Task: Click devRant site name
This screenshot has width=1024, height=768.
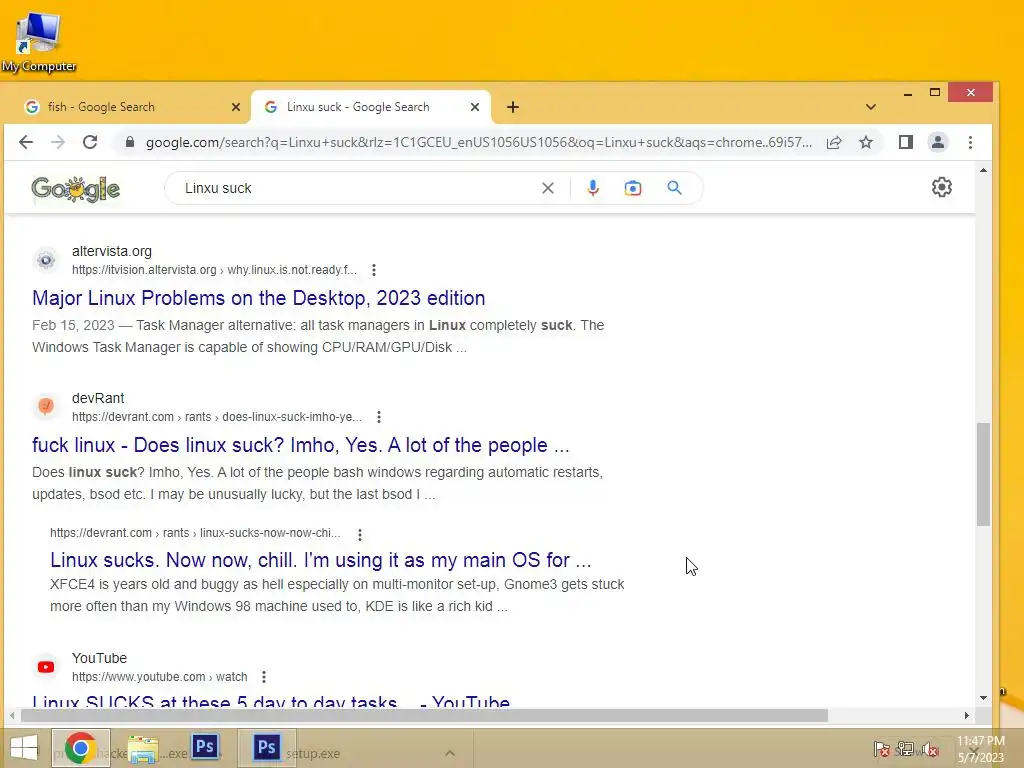Action: coord(98,398)
